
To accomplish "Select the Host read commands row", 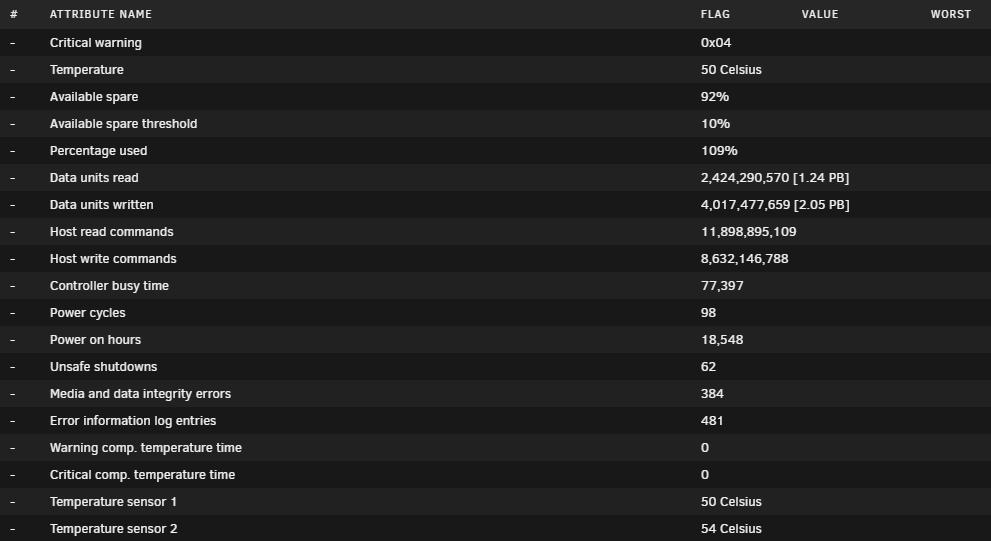I will coord(496,231).
